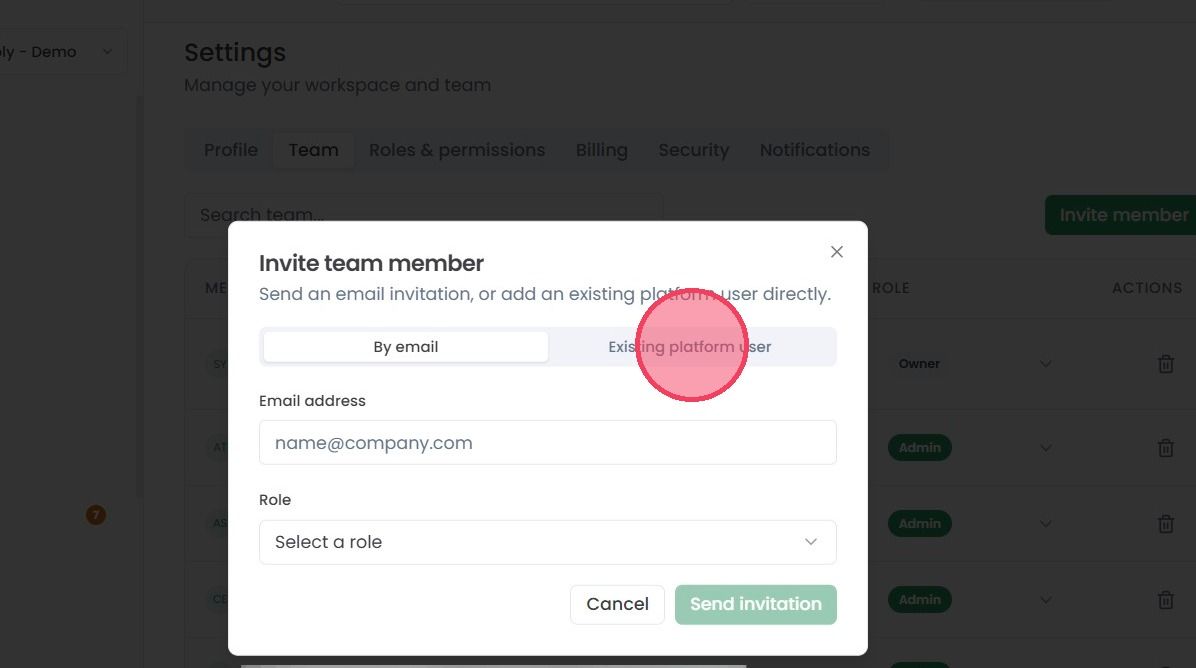Click trash icon in second Admin row
Screen dimensions: 1196x668
coord(1165,524)
